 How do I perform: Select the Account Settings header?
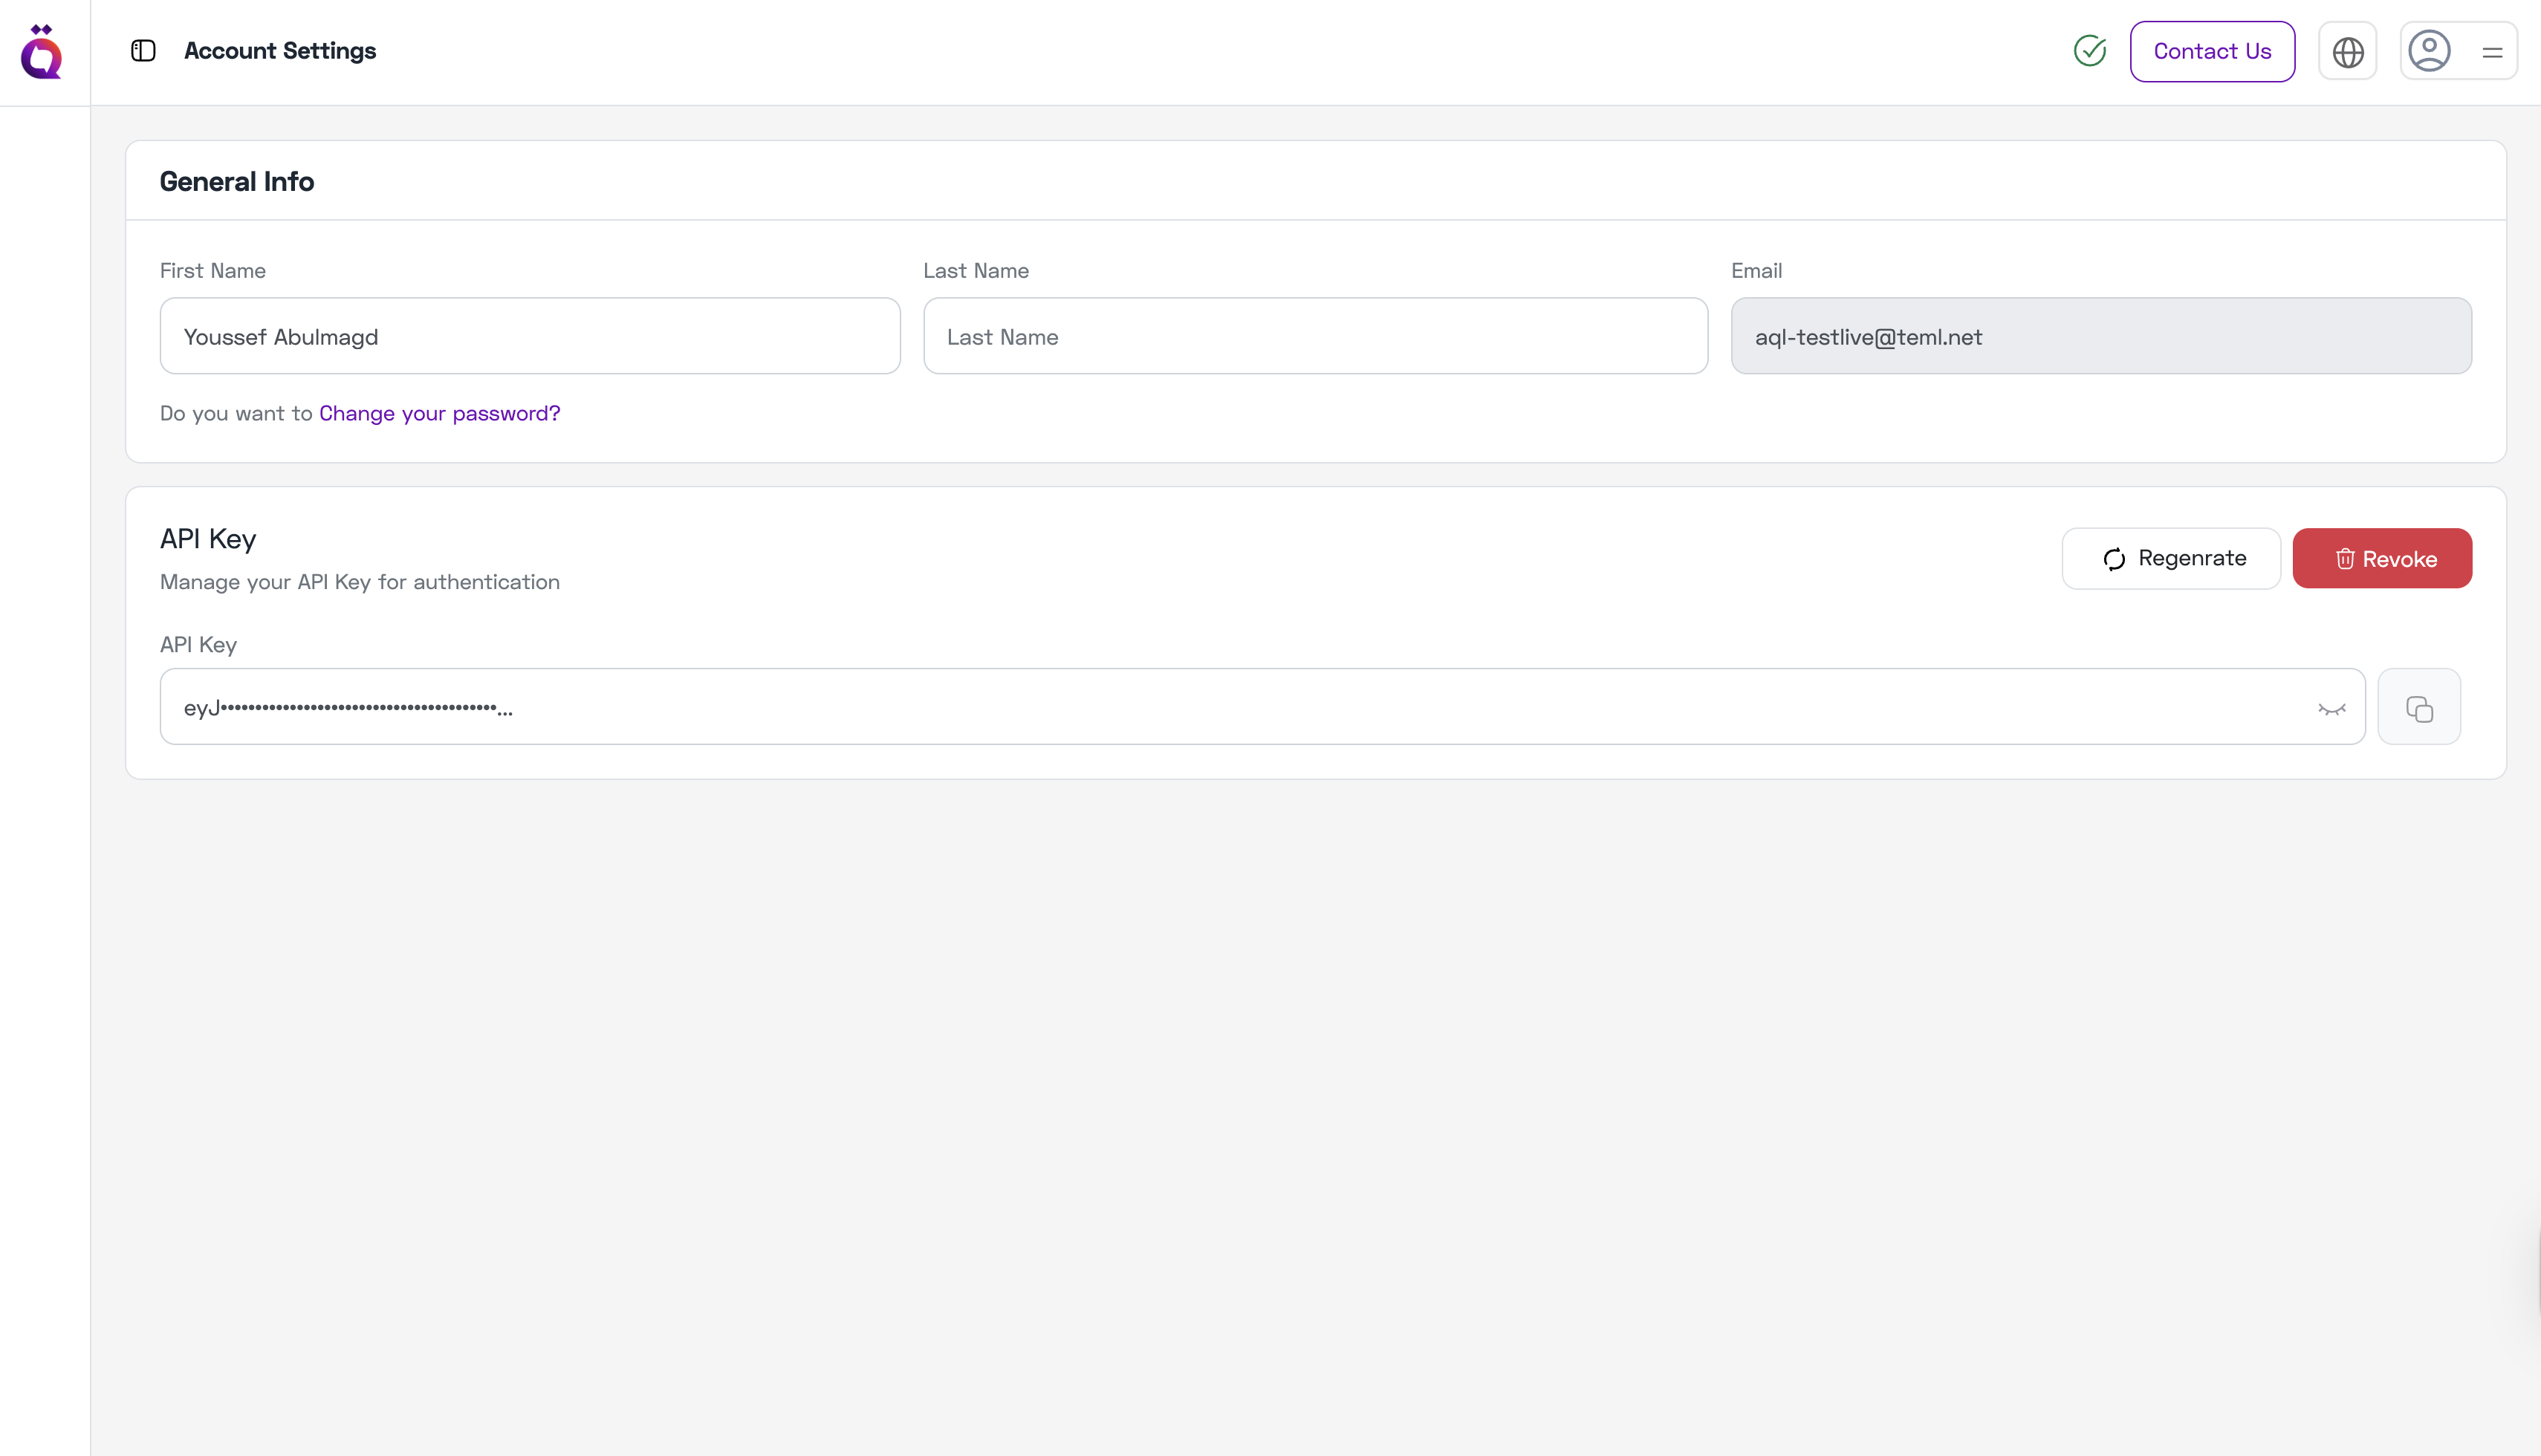coord(280,50)
